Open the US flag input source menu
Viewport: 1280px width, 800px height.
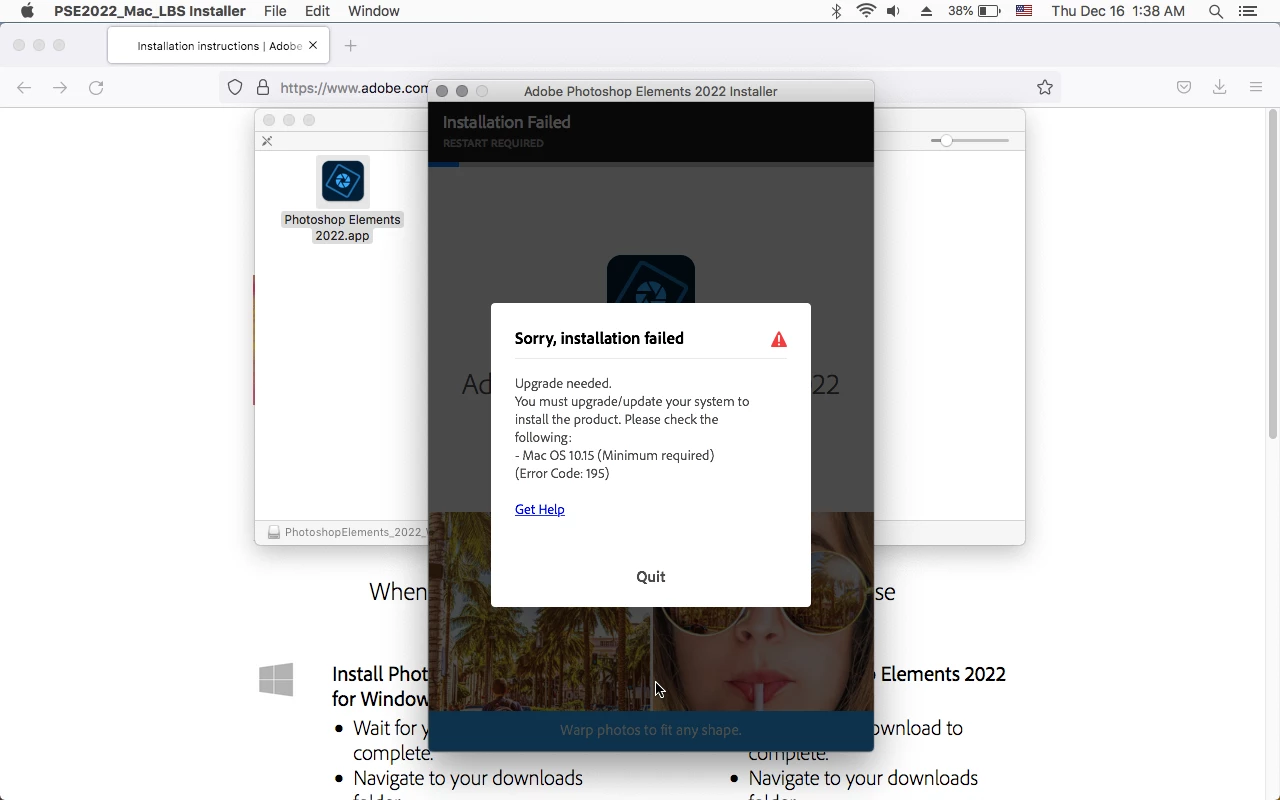pyautogui.click(x=1024, y=11)
